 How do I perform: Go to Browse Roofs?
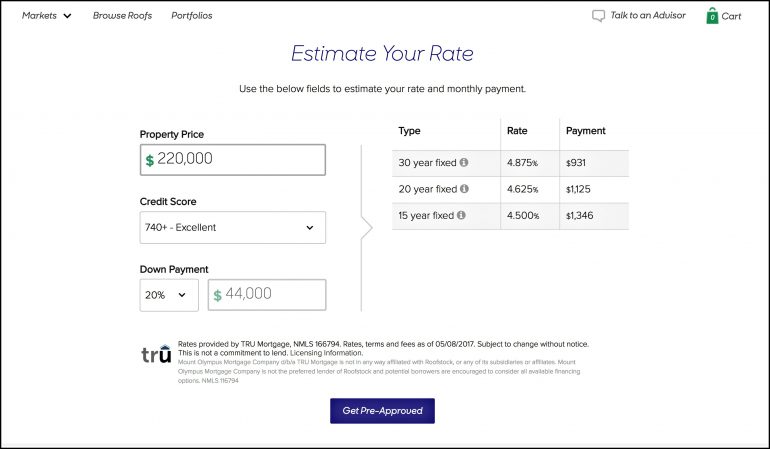click(x=122, y=16)
